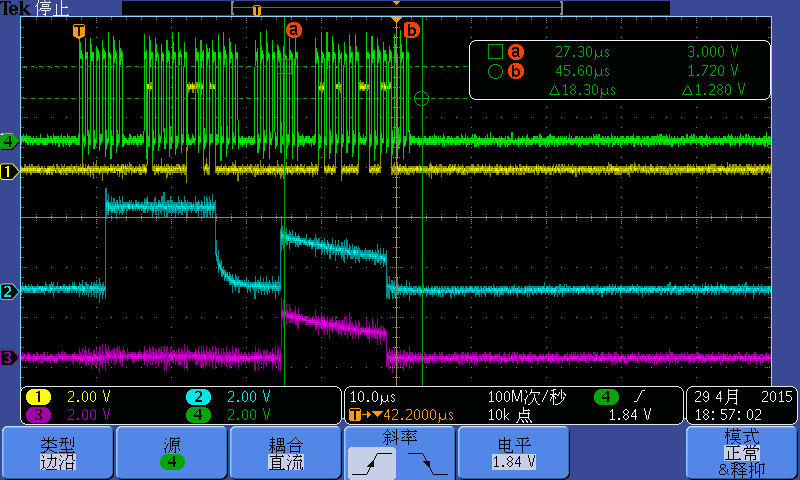Click the channel 1 2.00 V scale value
The width and height of the screenshot is (800, 480).
point(89,396)
